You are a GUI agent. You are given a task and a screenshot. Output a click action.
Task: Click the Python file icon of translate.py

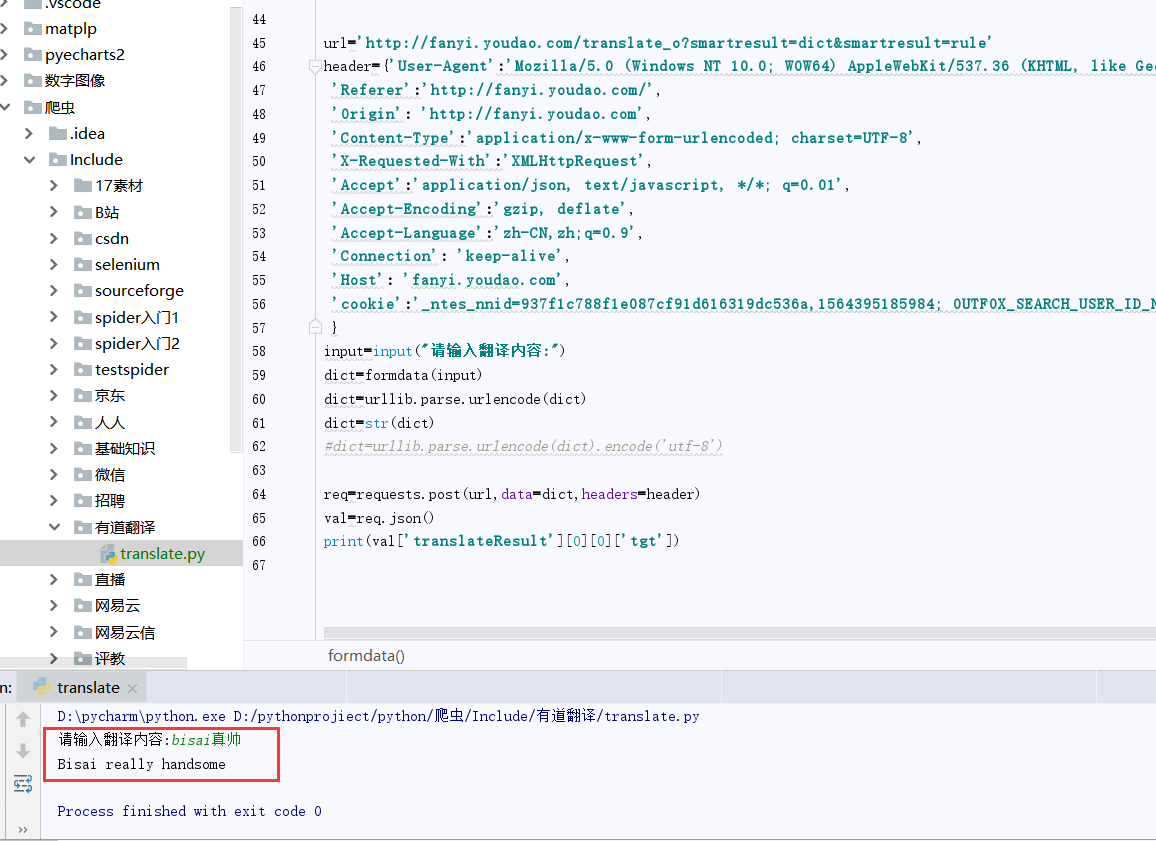coord(108,554)
